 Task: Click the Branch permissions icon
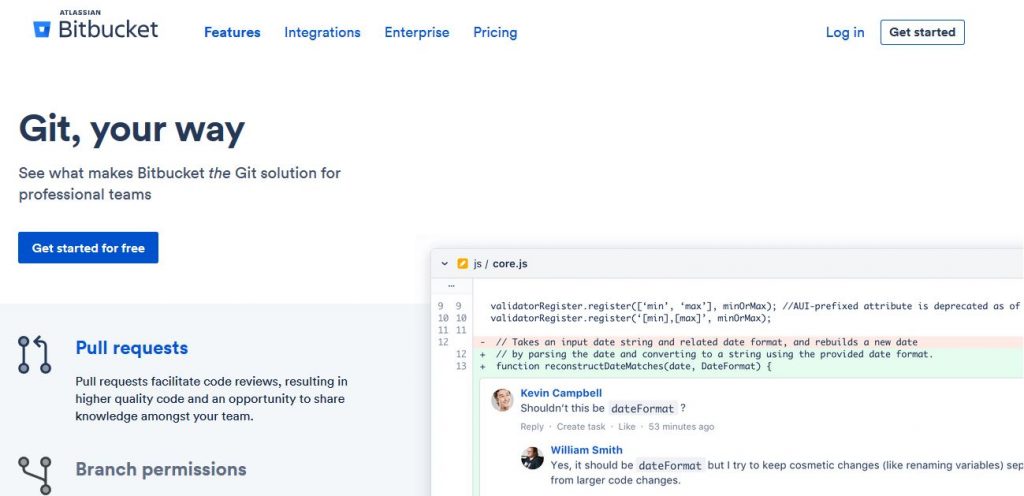35,475
